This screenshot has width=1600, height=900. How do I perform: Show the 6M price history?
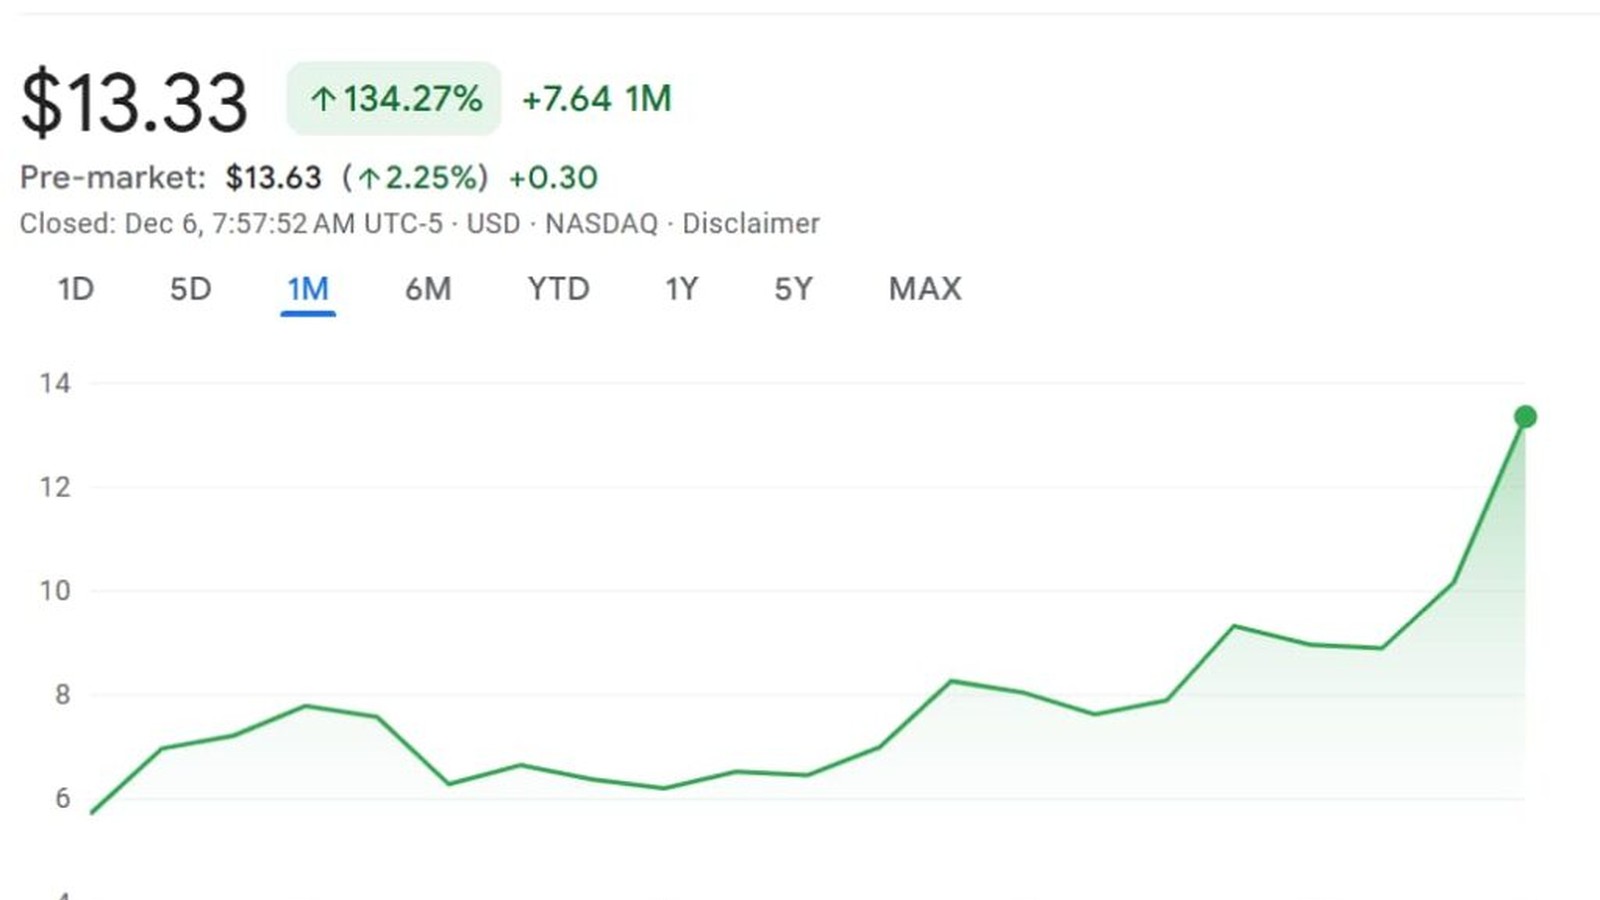pos(428,289)
